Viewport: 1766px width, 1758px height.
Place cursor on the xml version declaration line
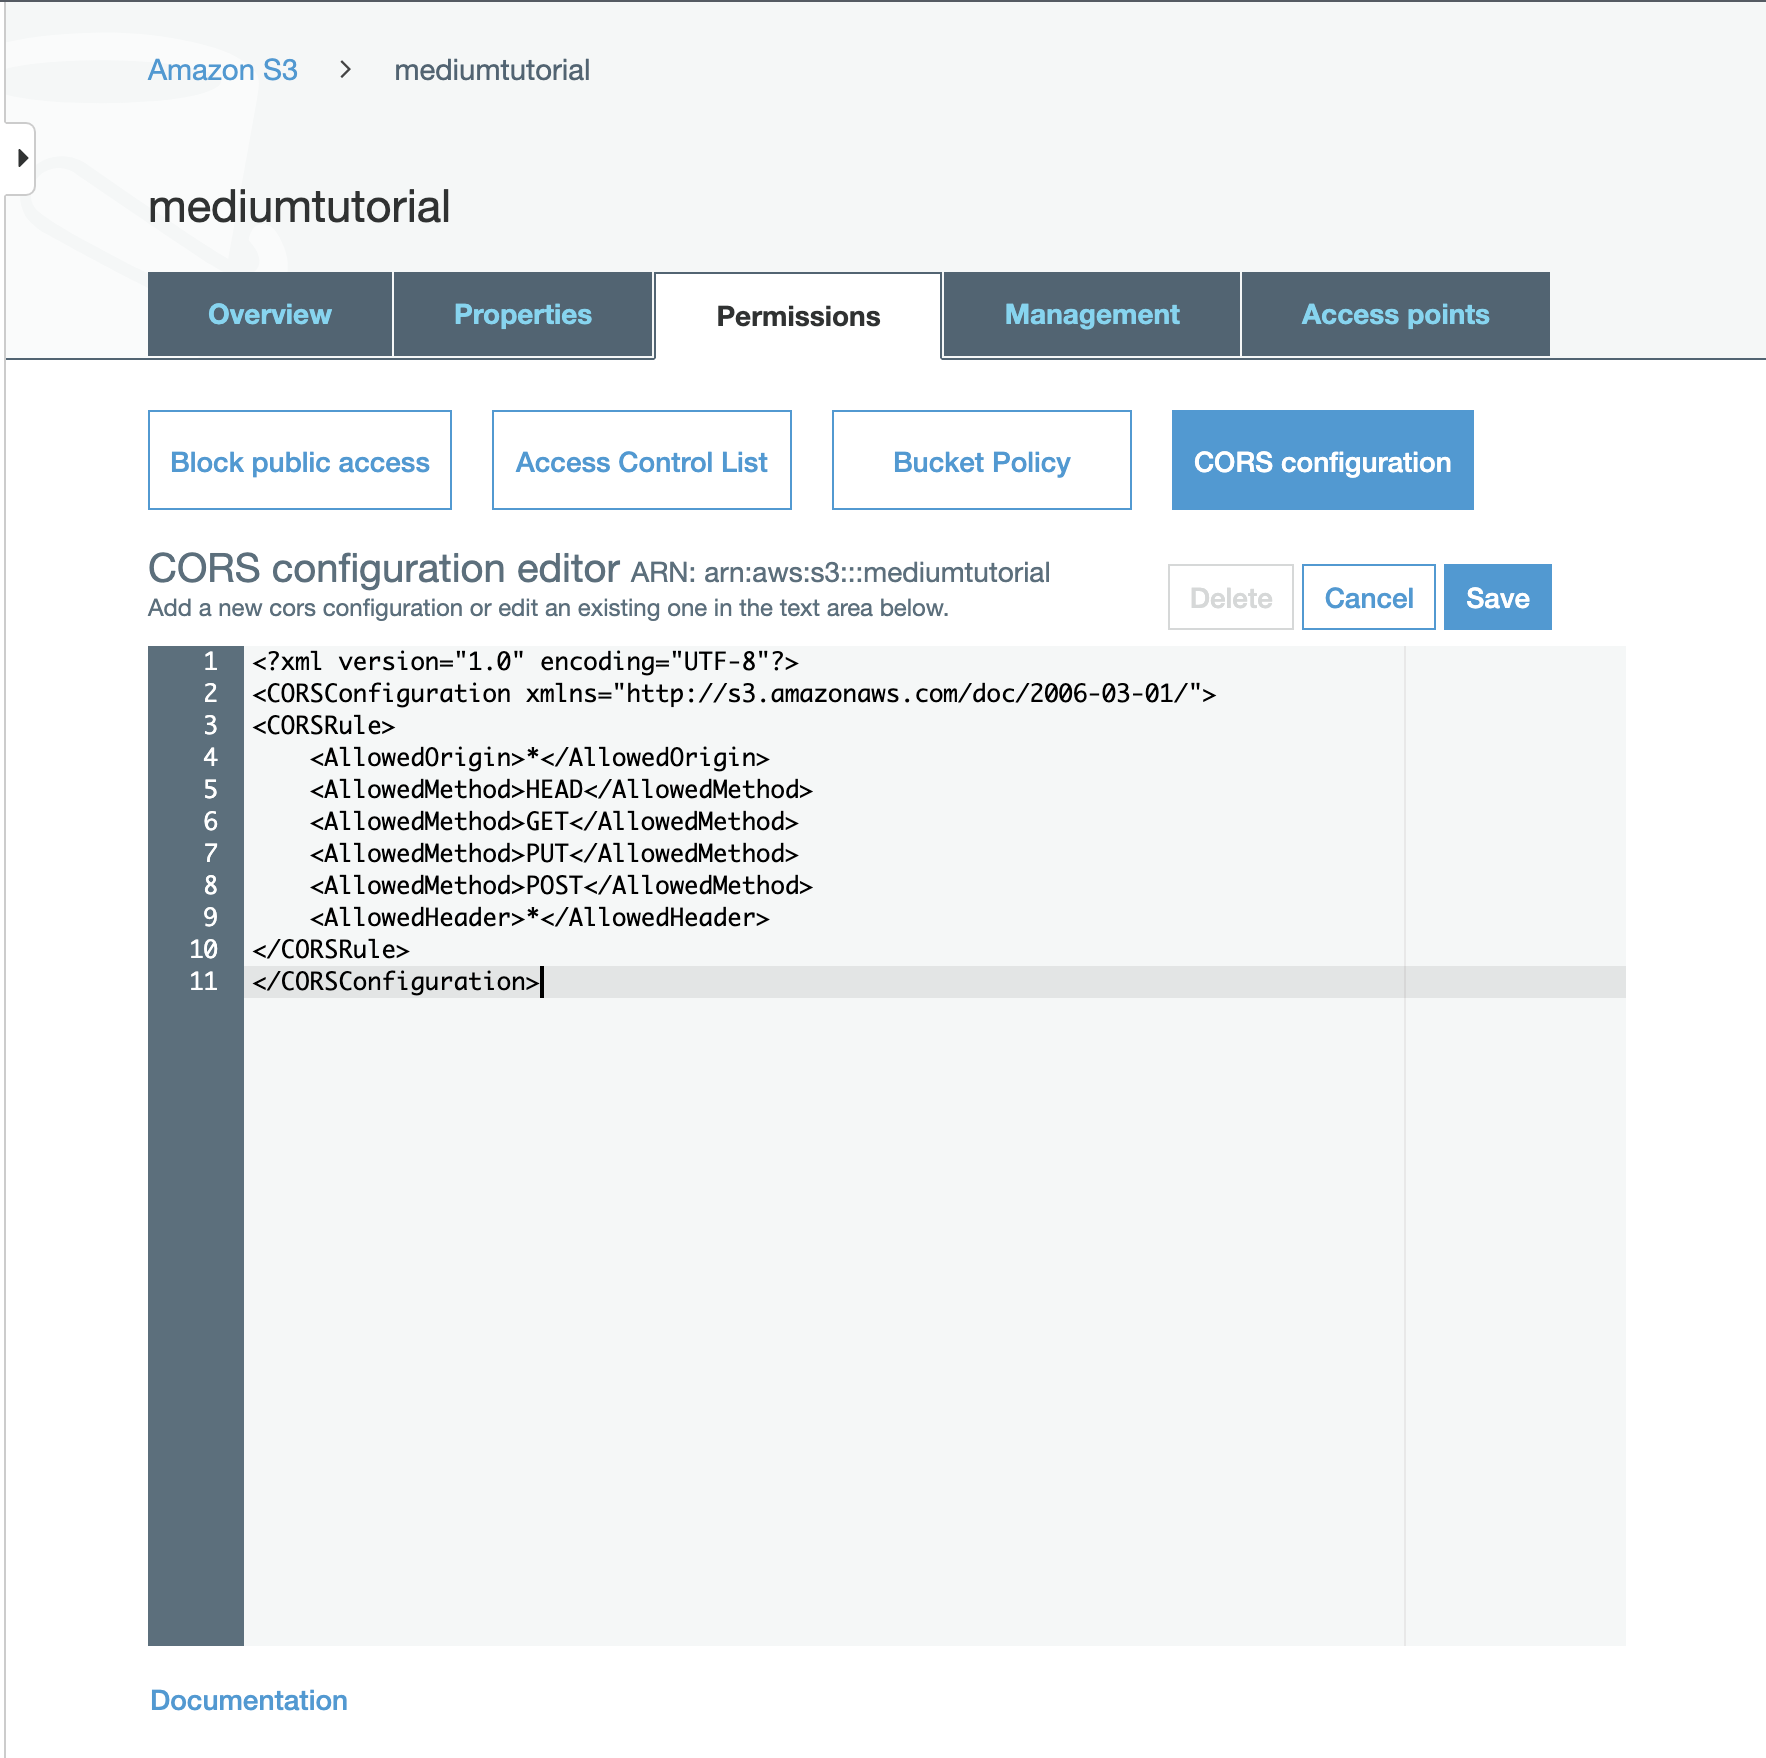pos(526,662)
